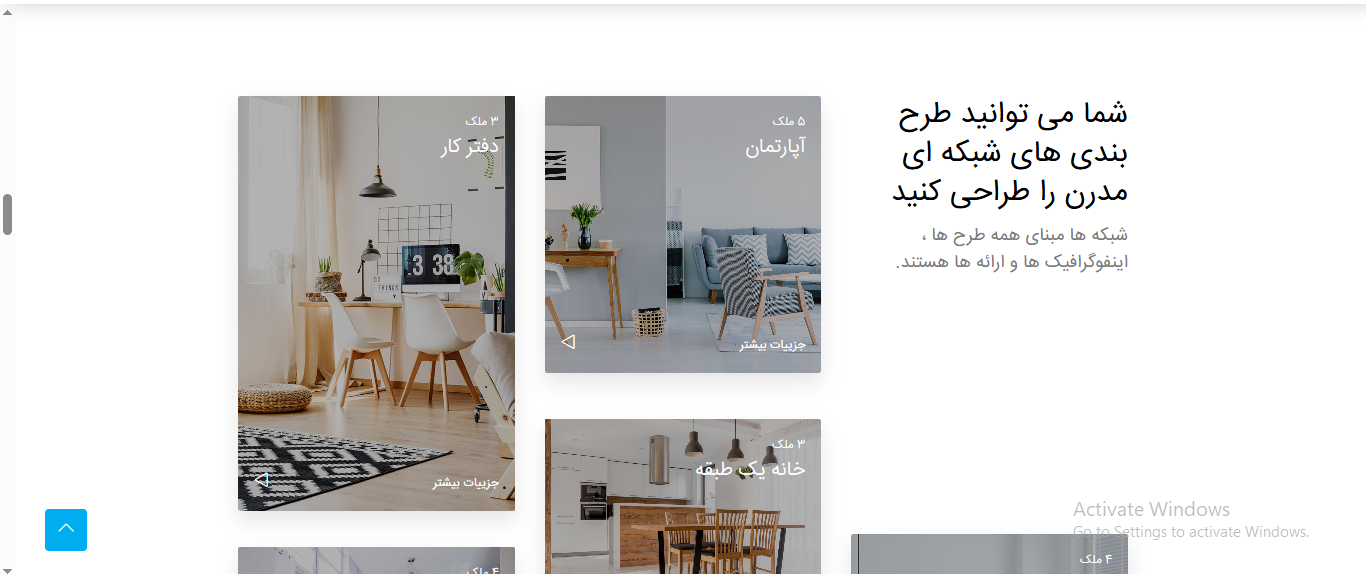This screenshot has width=1366, height=574.
Task: Open جزییات بیشتر link on دفتر کار card
Action: point(465,483)
